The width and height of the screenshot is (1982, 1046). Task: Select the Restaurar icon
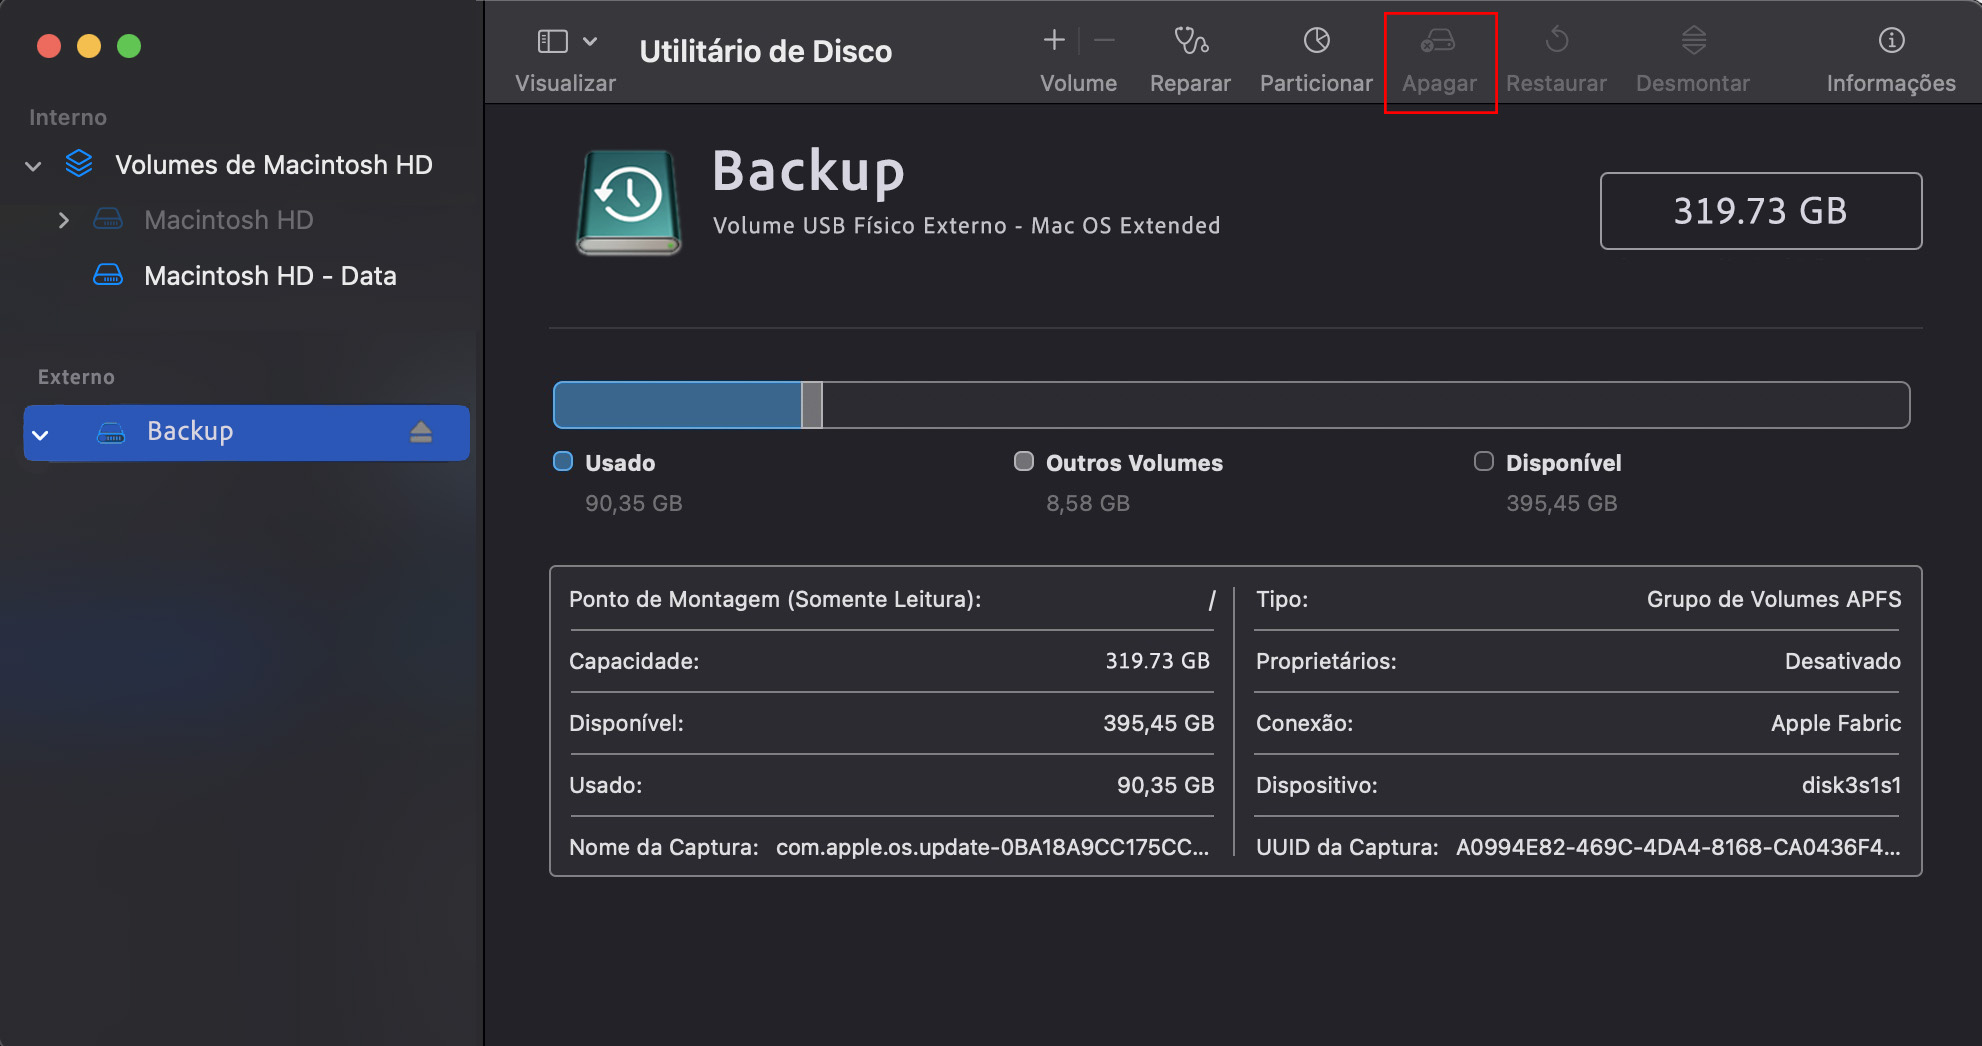[x=1556, y=41]
